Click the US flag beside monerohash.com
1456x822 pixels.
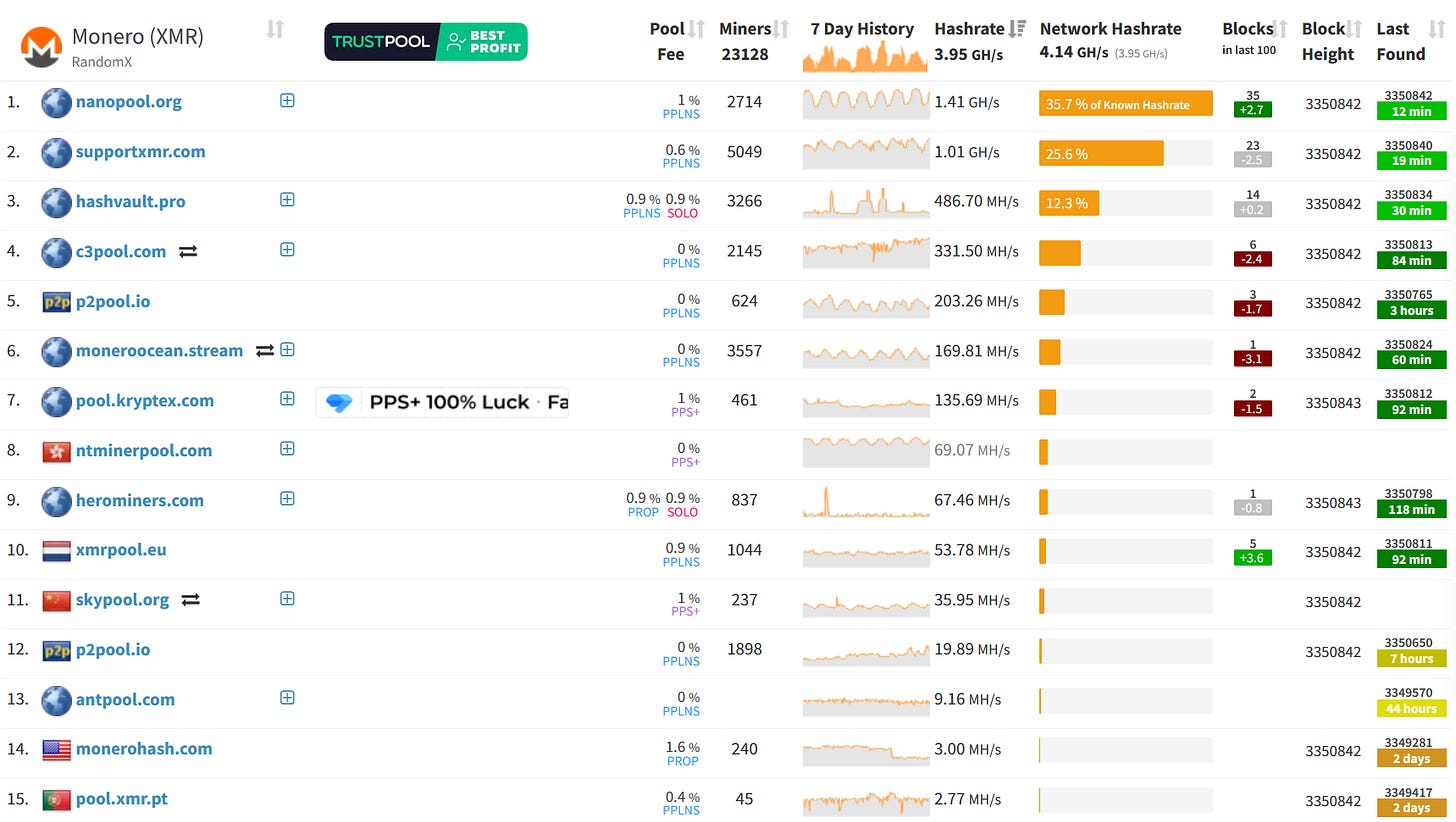[x=57, y=749]
